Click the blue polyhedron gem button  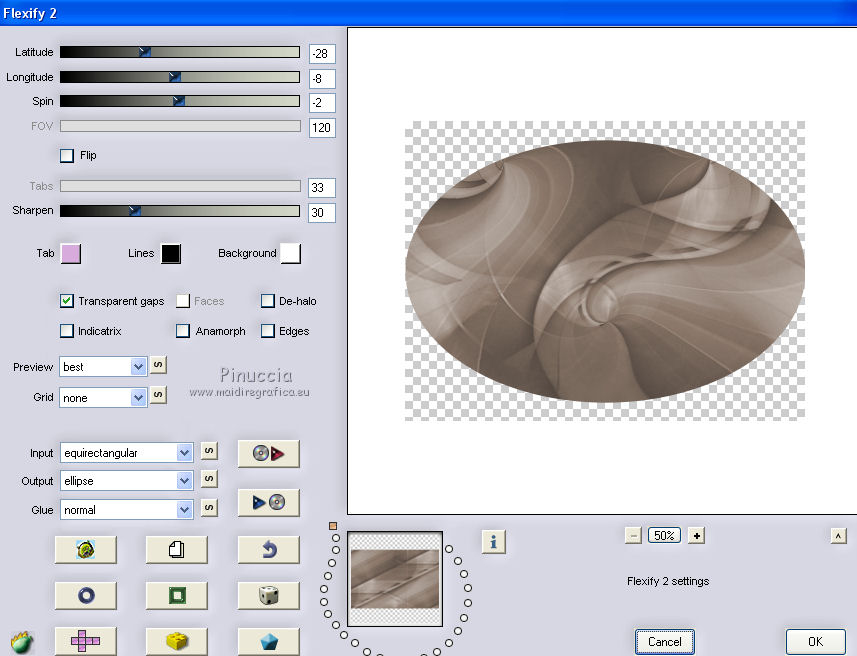pos(268,641)
